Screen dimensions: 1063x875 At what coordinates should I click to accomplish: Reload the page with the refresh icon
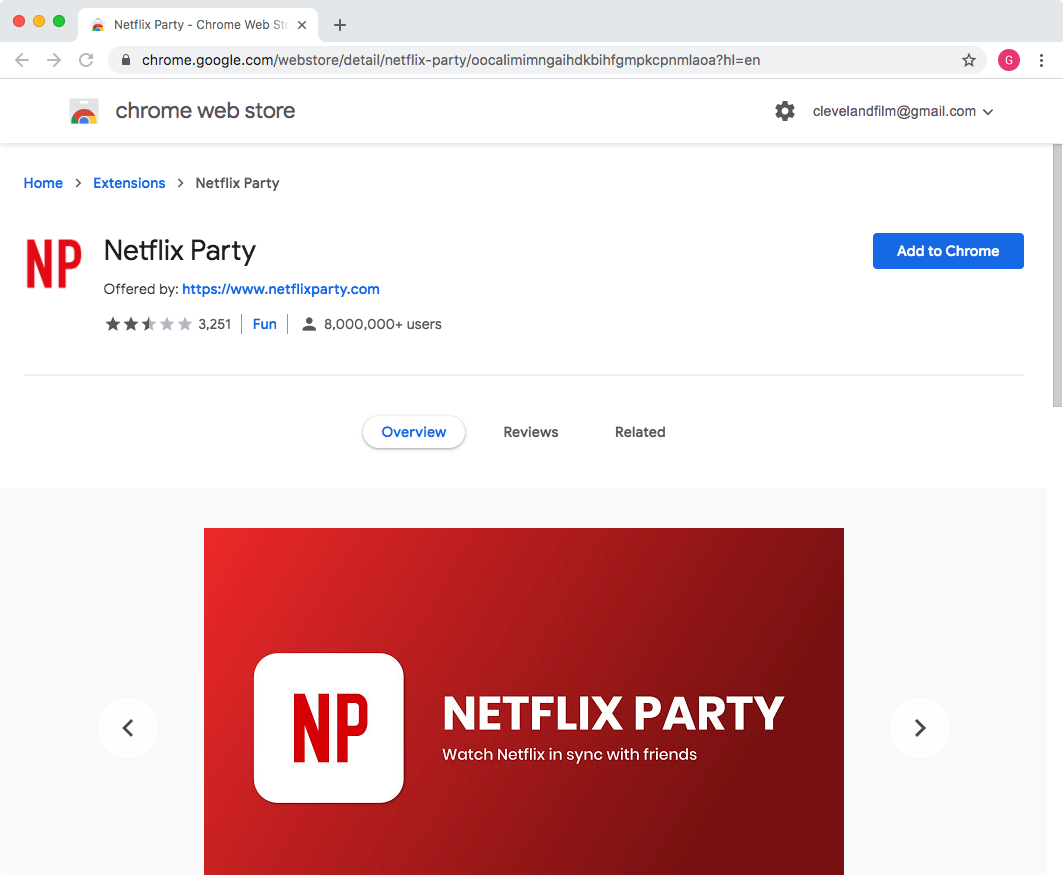tap(86, 60)
